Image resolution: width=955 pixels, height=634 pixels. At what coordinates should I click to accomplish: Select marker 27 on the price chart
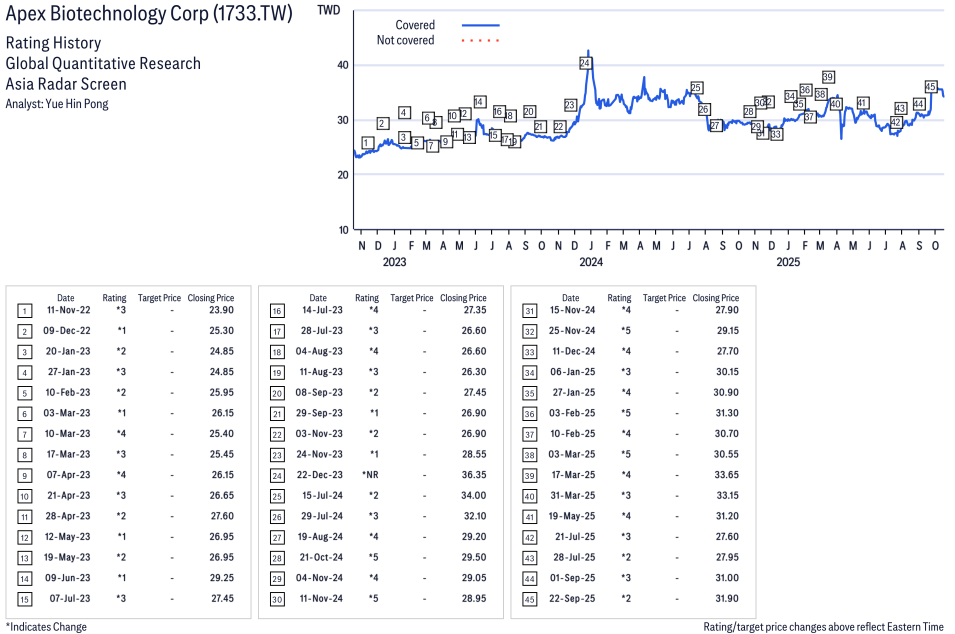pos(715,125)
